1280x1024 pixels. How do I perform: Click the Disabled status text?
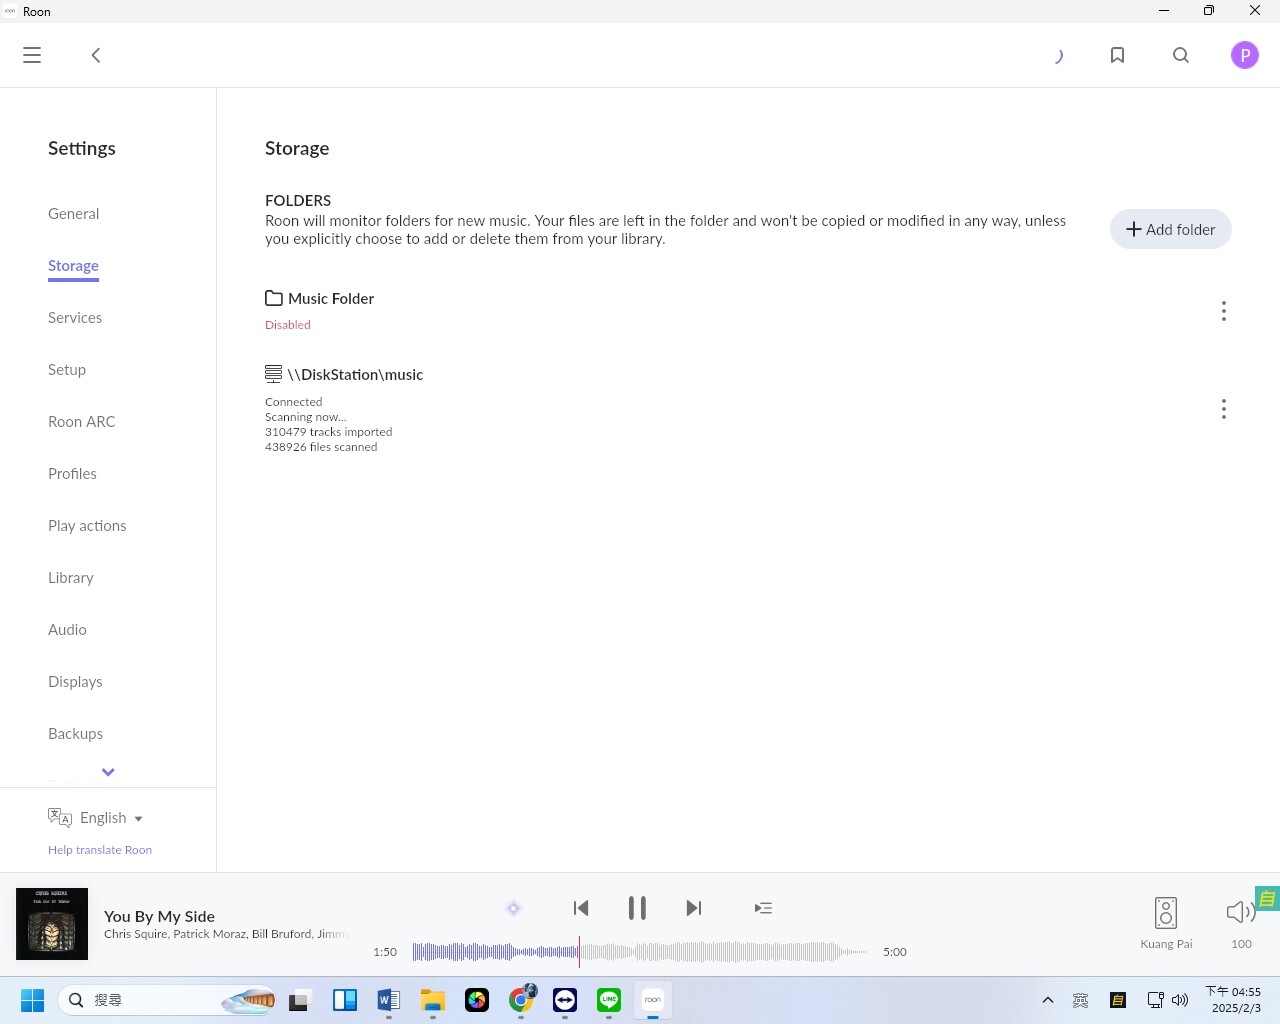[288, 325]
